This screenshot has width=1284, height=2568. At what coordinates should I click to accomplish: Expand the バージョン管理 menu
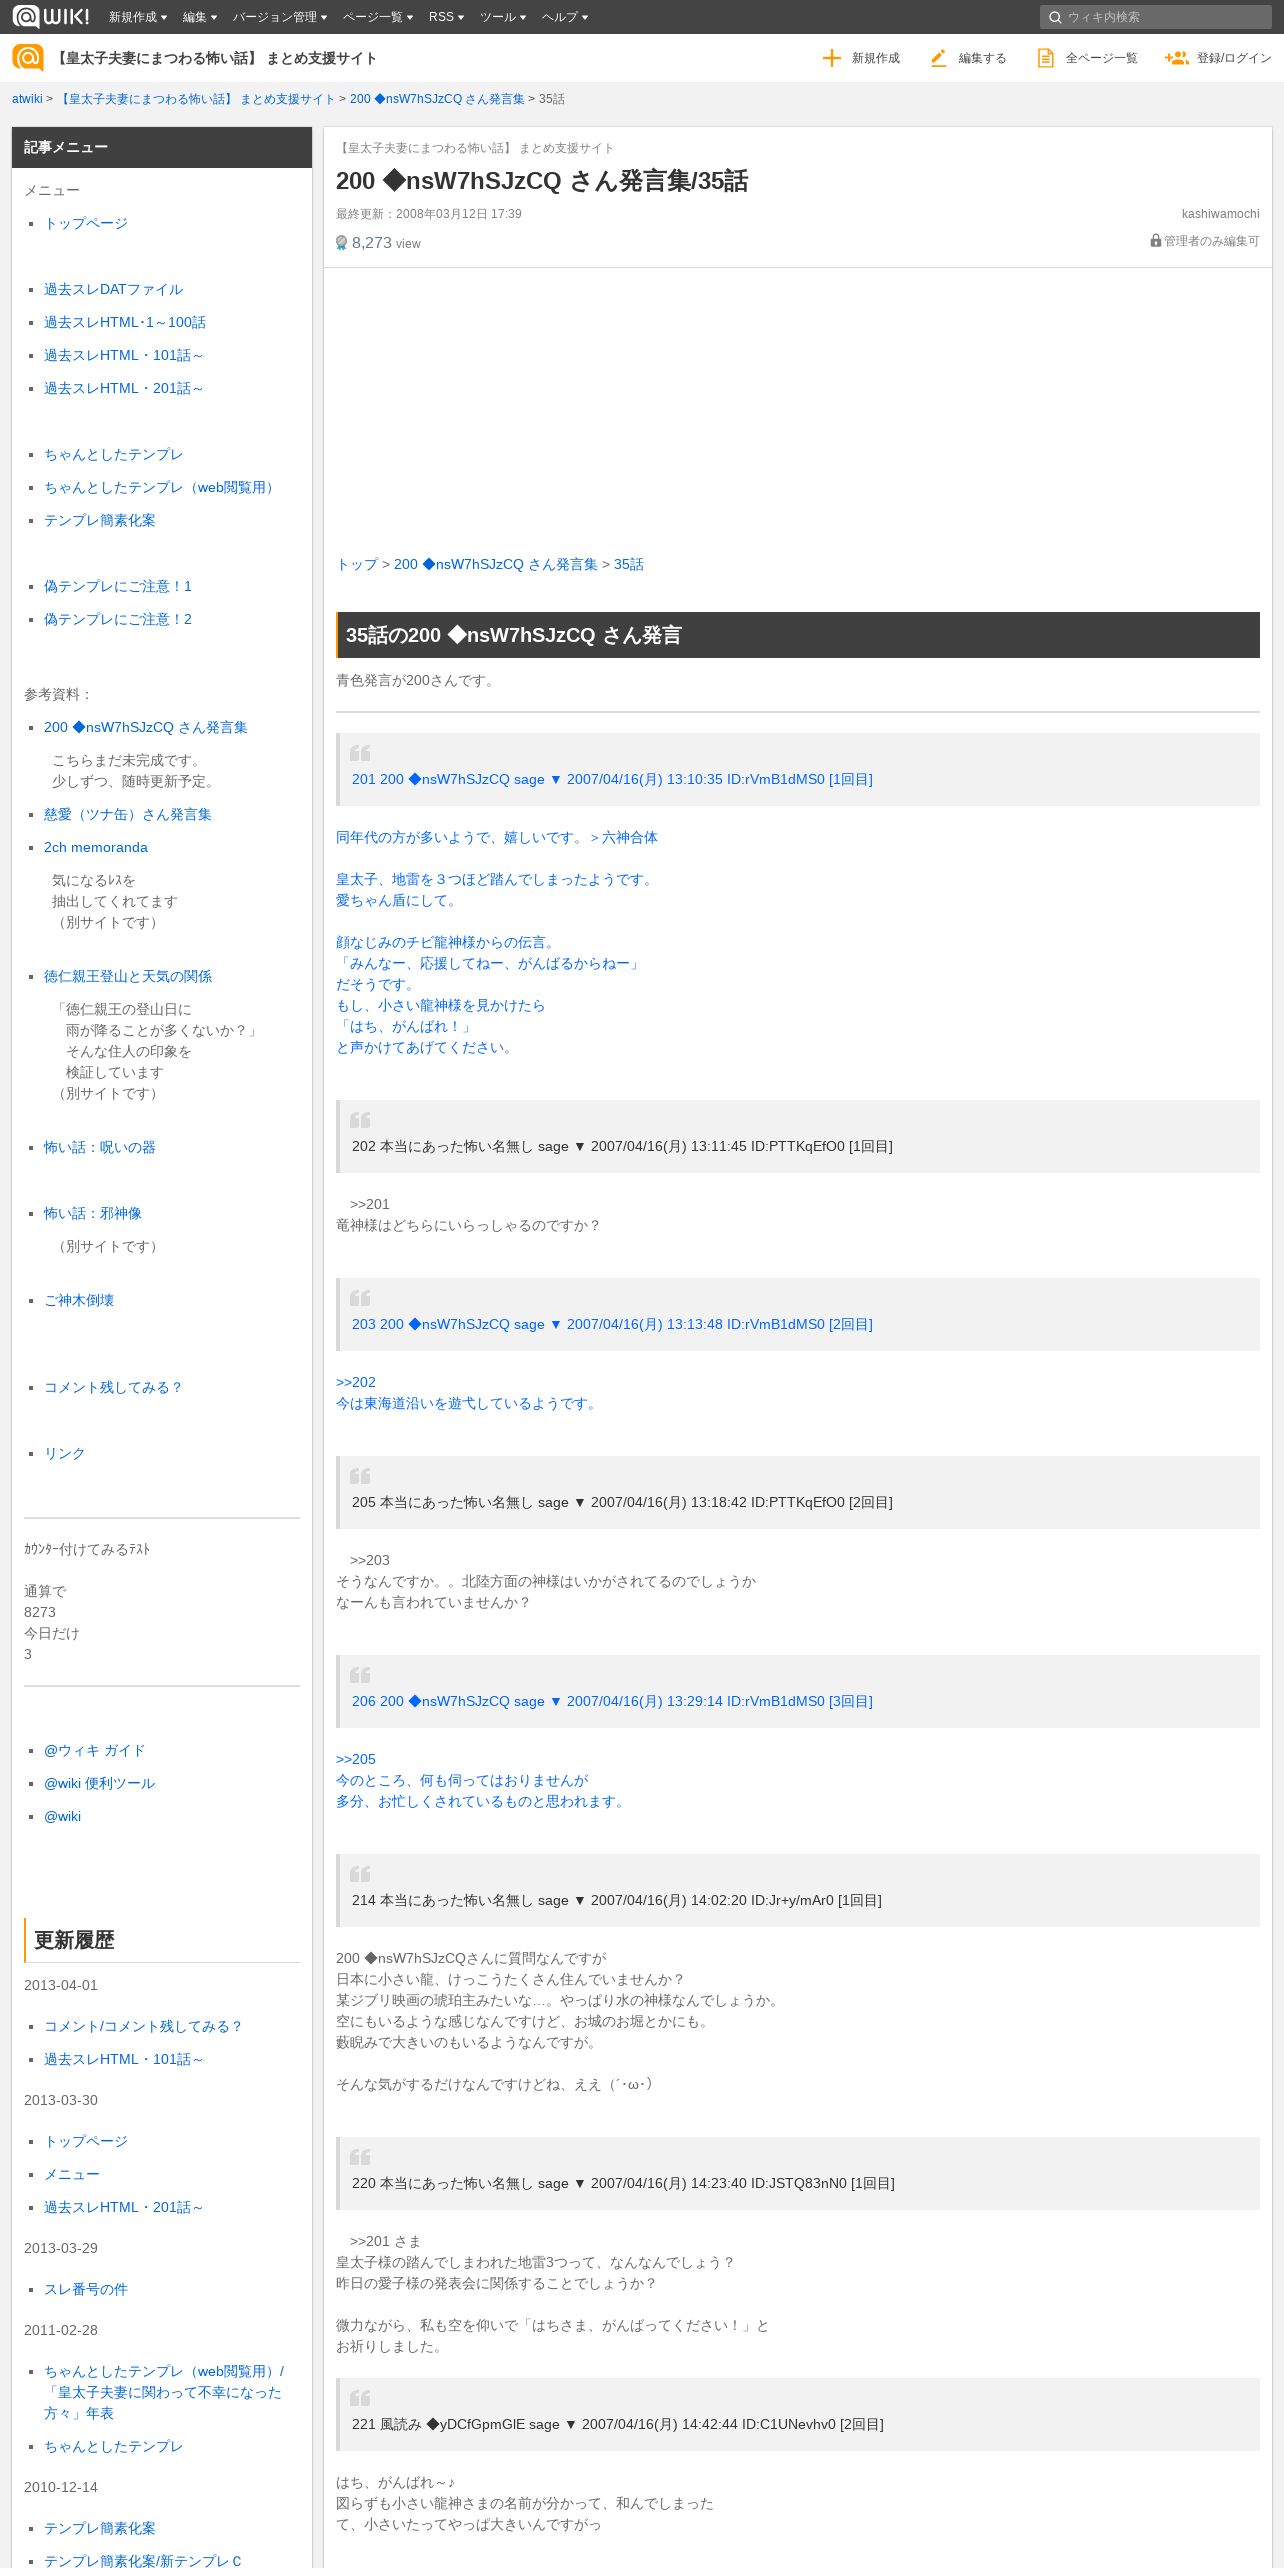point(280,17)
